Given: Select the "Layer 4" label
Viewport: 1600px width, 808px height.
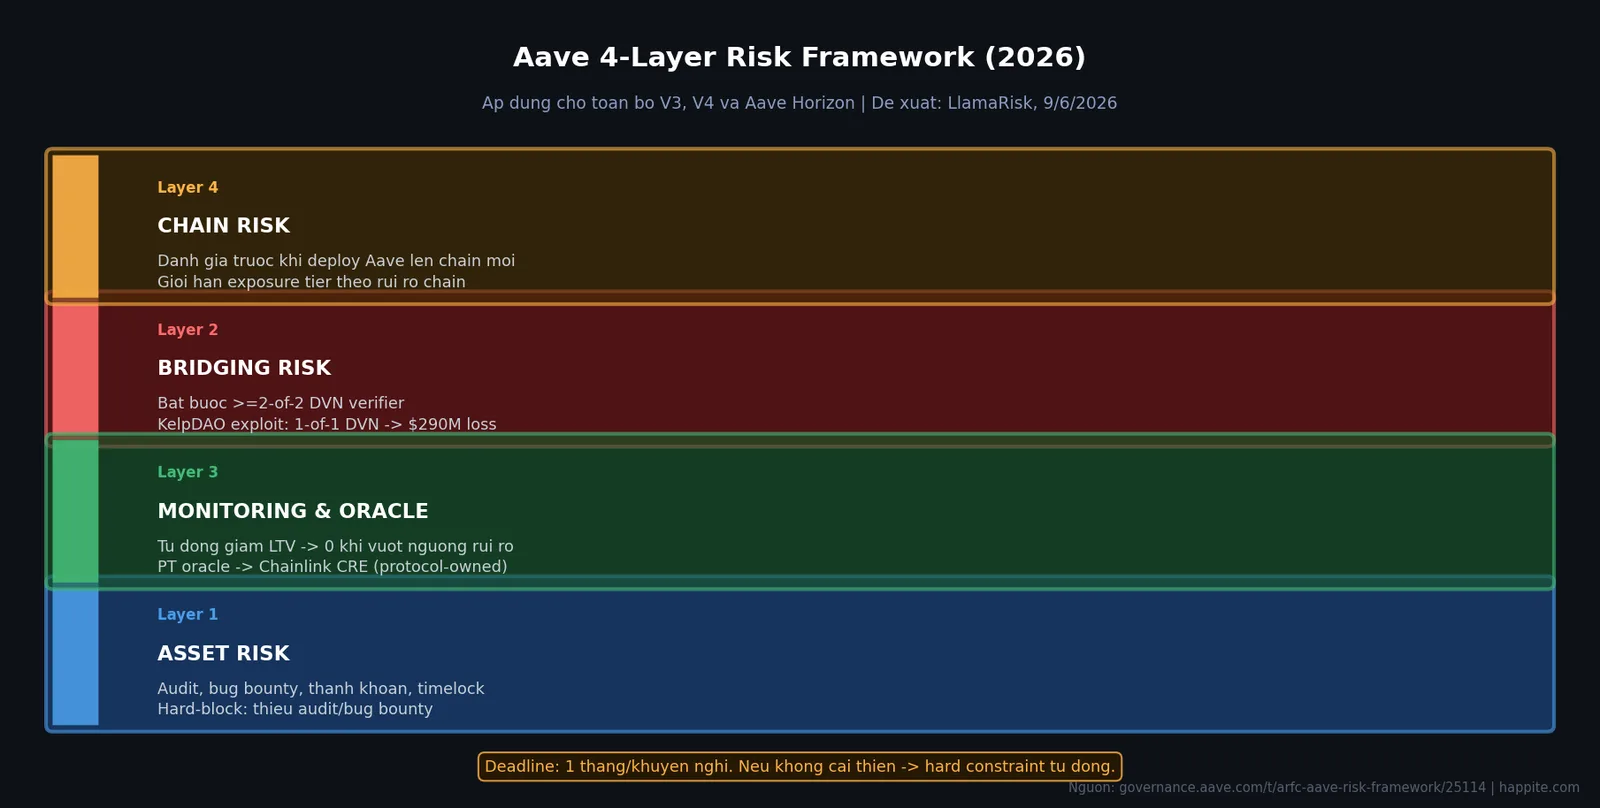Looking at the screenshot, I should tap(187, 188).
